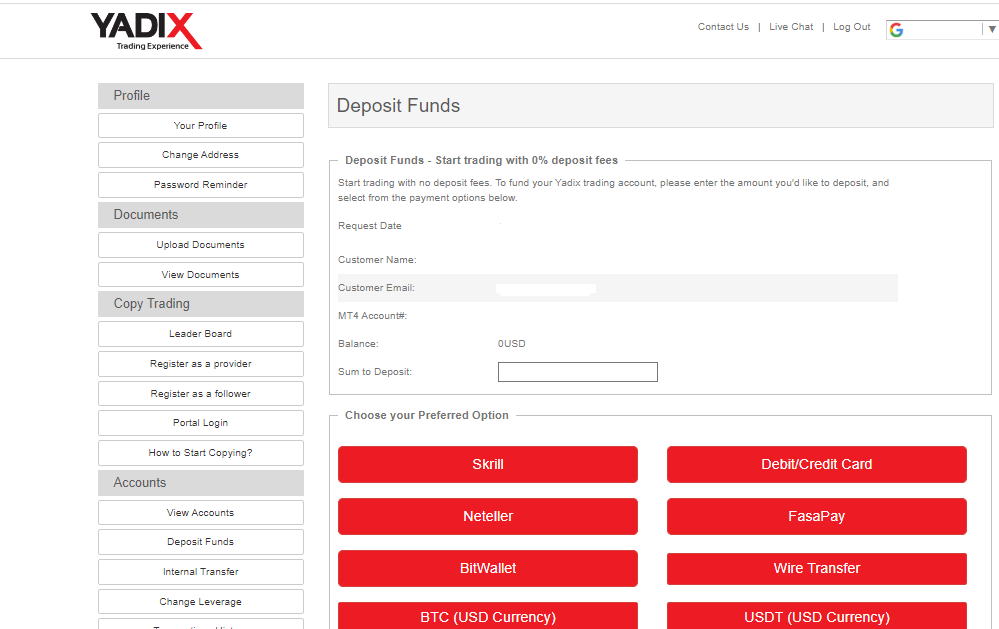Open the Google language dropdown arrow
999x629 pixels.
click(991, 29)
